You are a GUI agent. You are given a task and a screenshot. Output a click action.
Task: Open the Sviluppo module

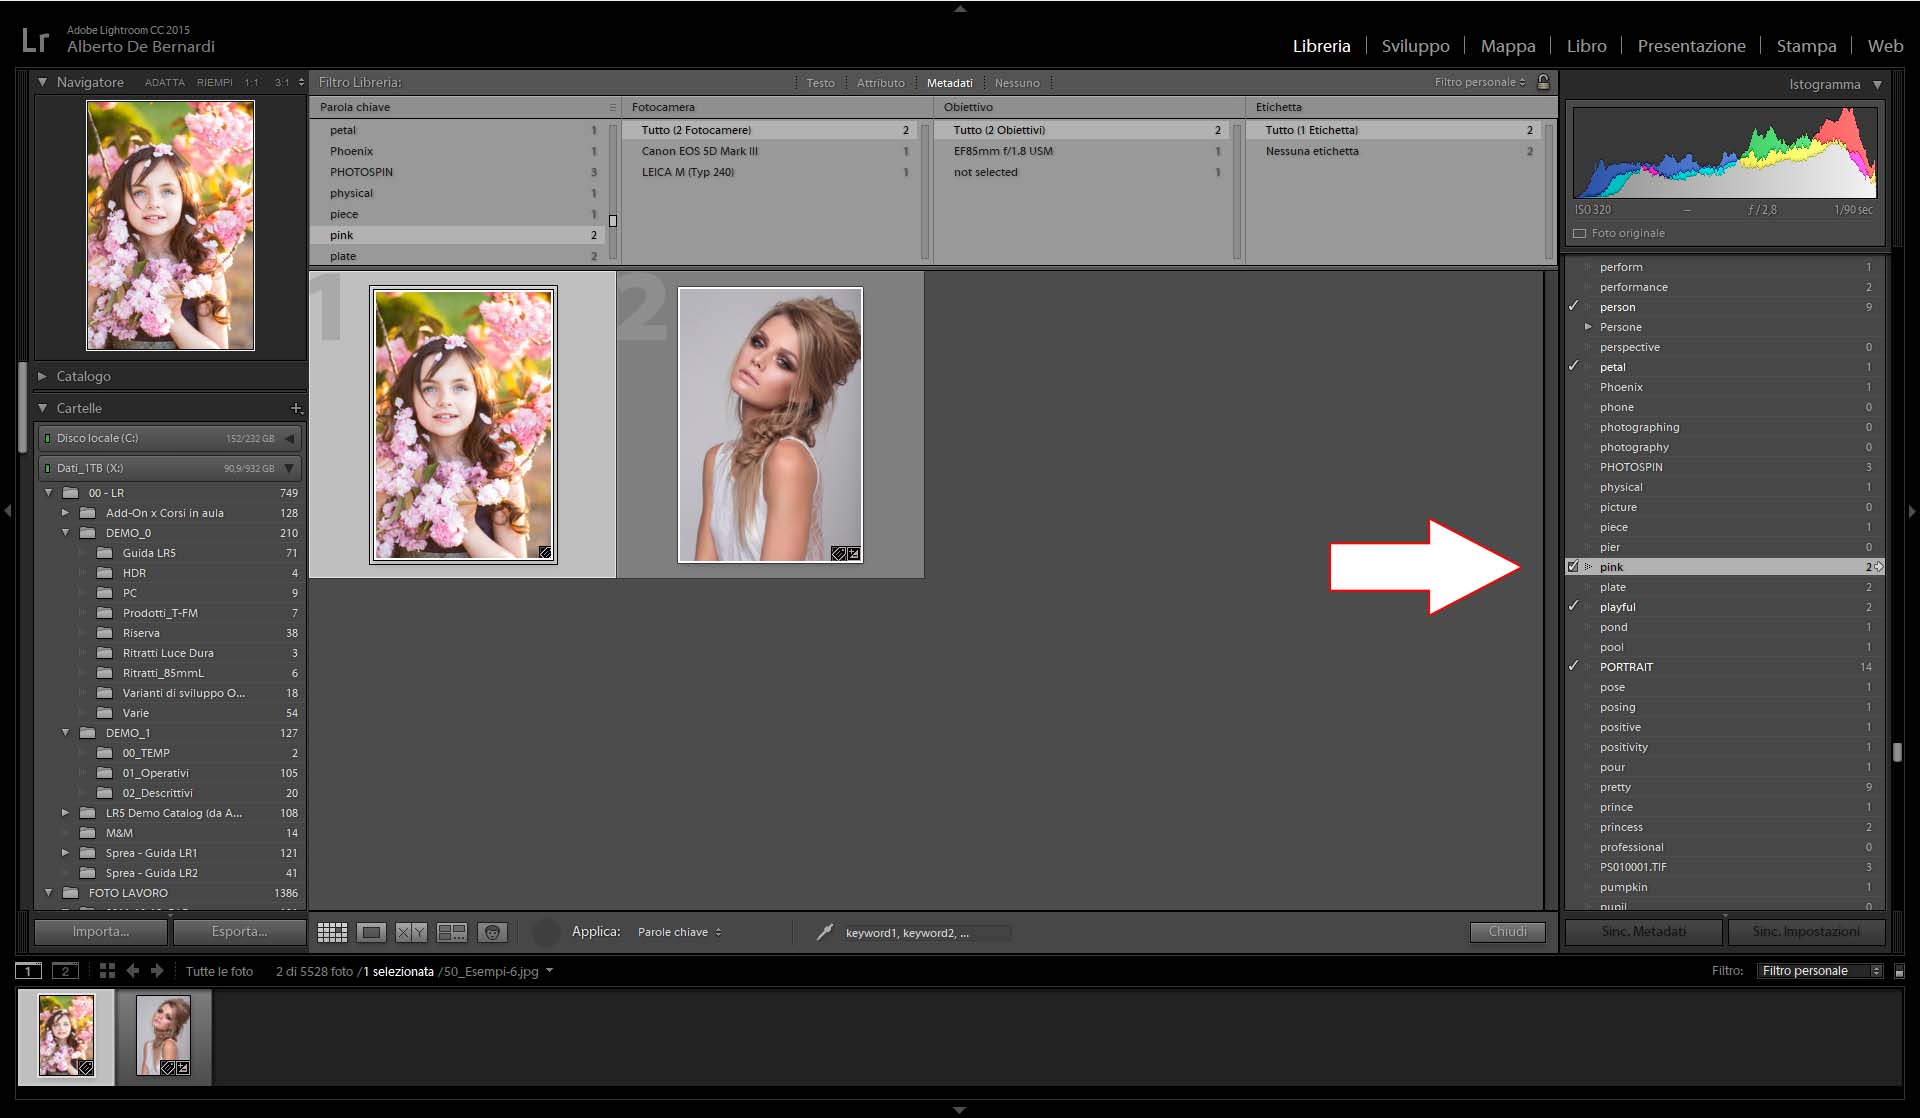[x=1415, y=46]
